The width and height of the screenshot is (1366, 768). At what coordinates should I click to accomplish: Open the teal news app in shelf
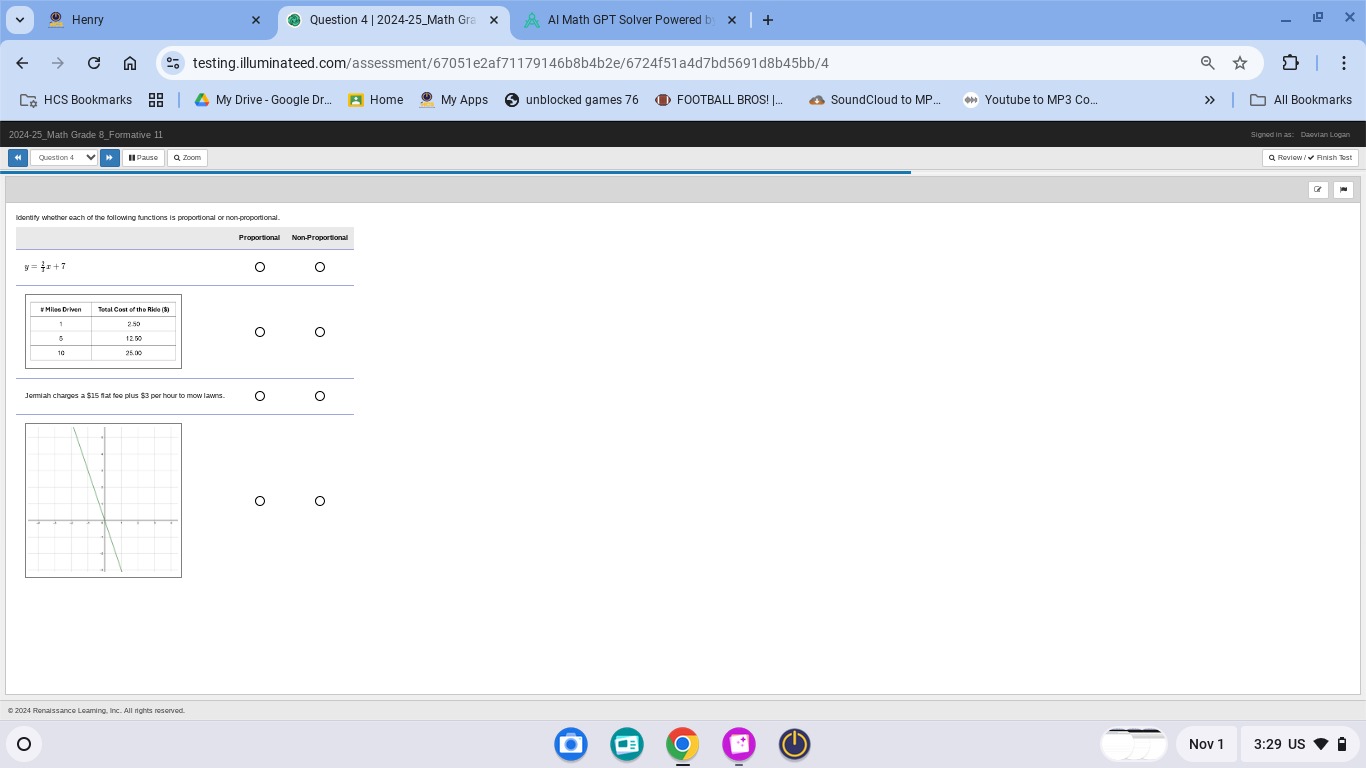coord(627,744)
